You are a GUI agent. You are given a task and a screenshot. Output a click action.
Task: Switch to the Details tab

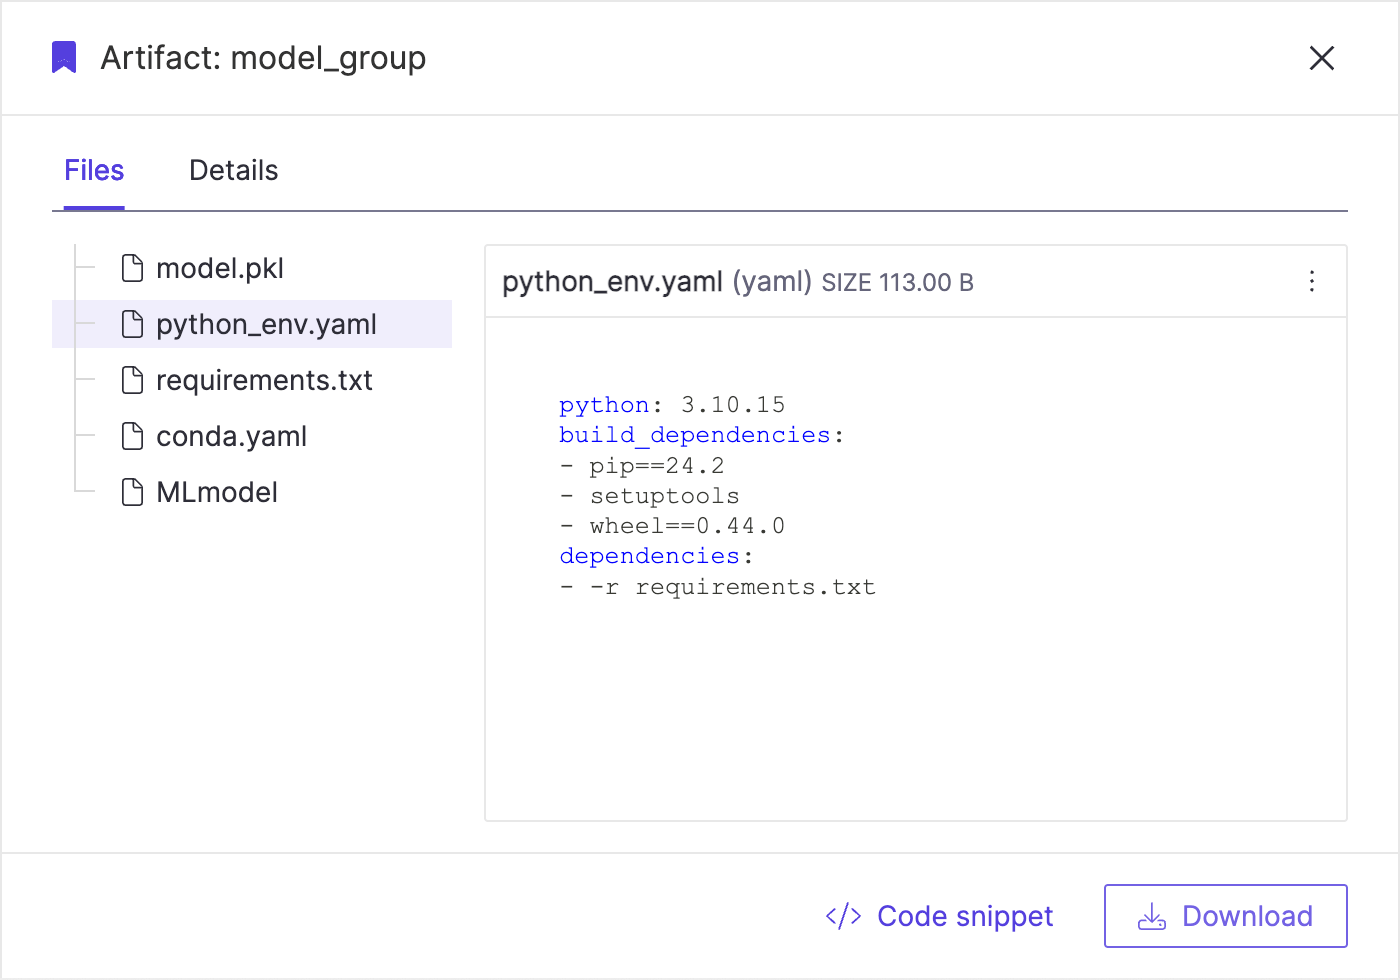[x=234, y=170]
